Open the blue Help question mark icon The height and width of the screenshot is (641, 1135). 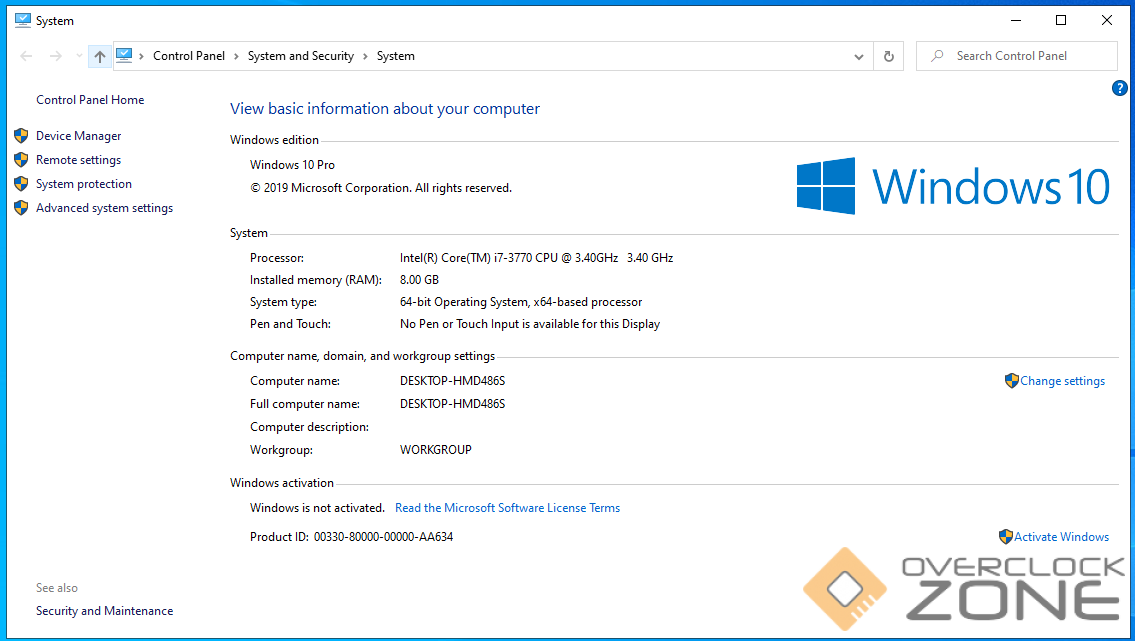[1119, 88]
